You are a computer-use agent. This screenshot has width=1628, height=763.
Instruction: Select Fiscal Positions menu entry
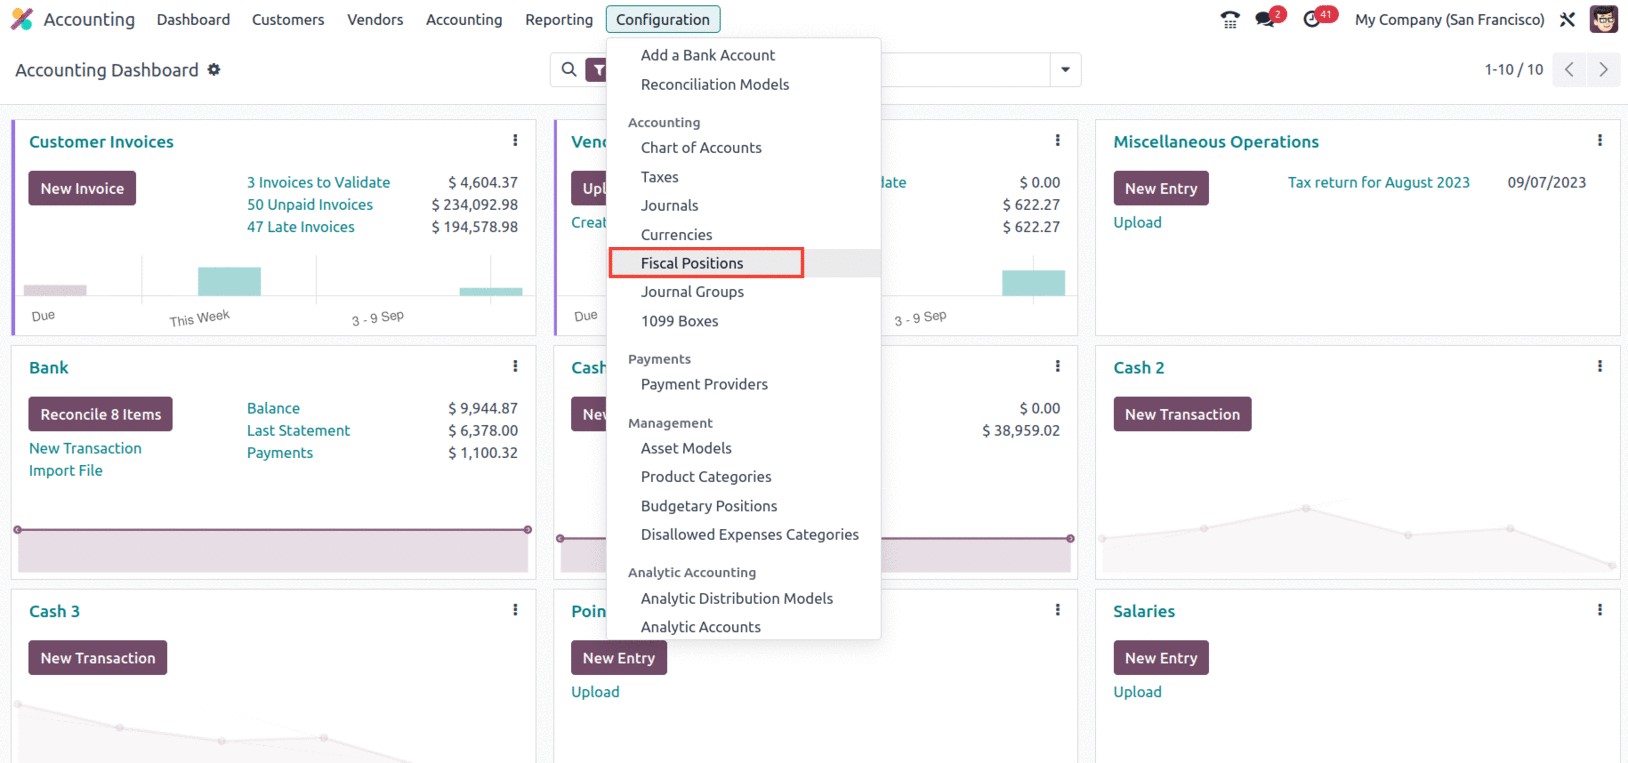click(692, 263)
